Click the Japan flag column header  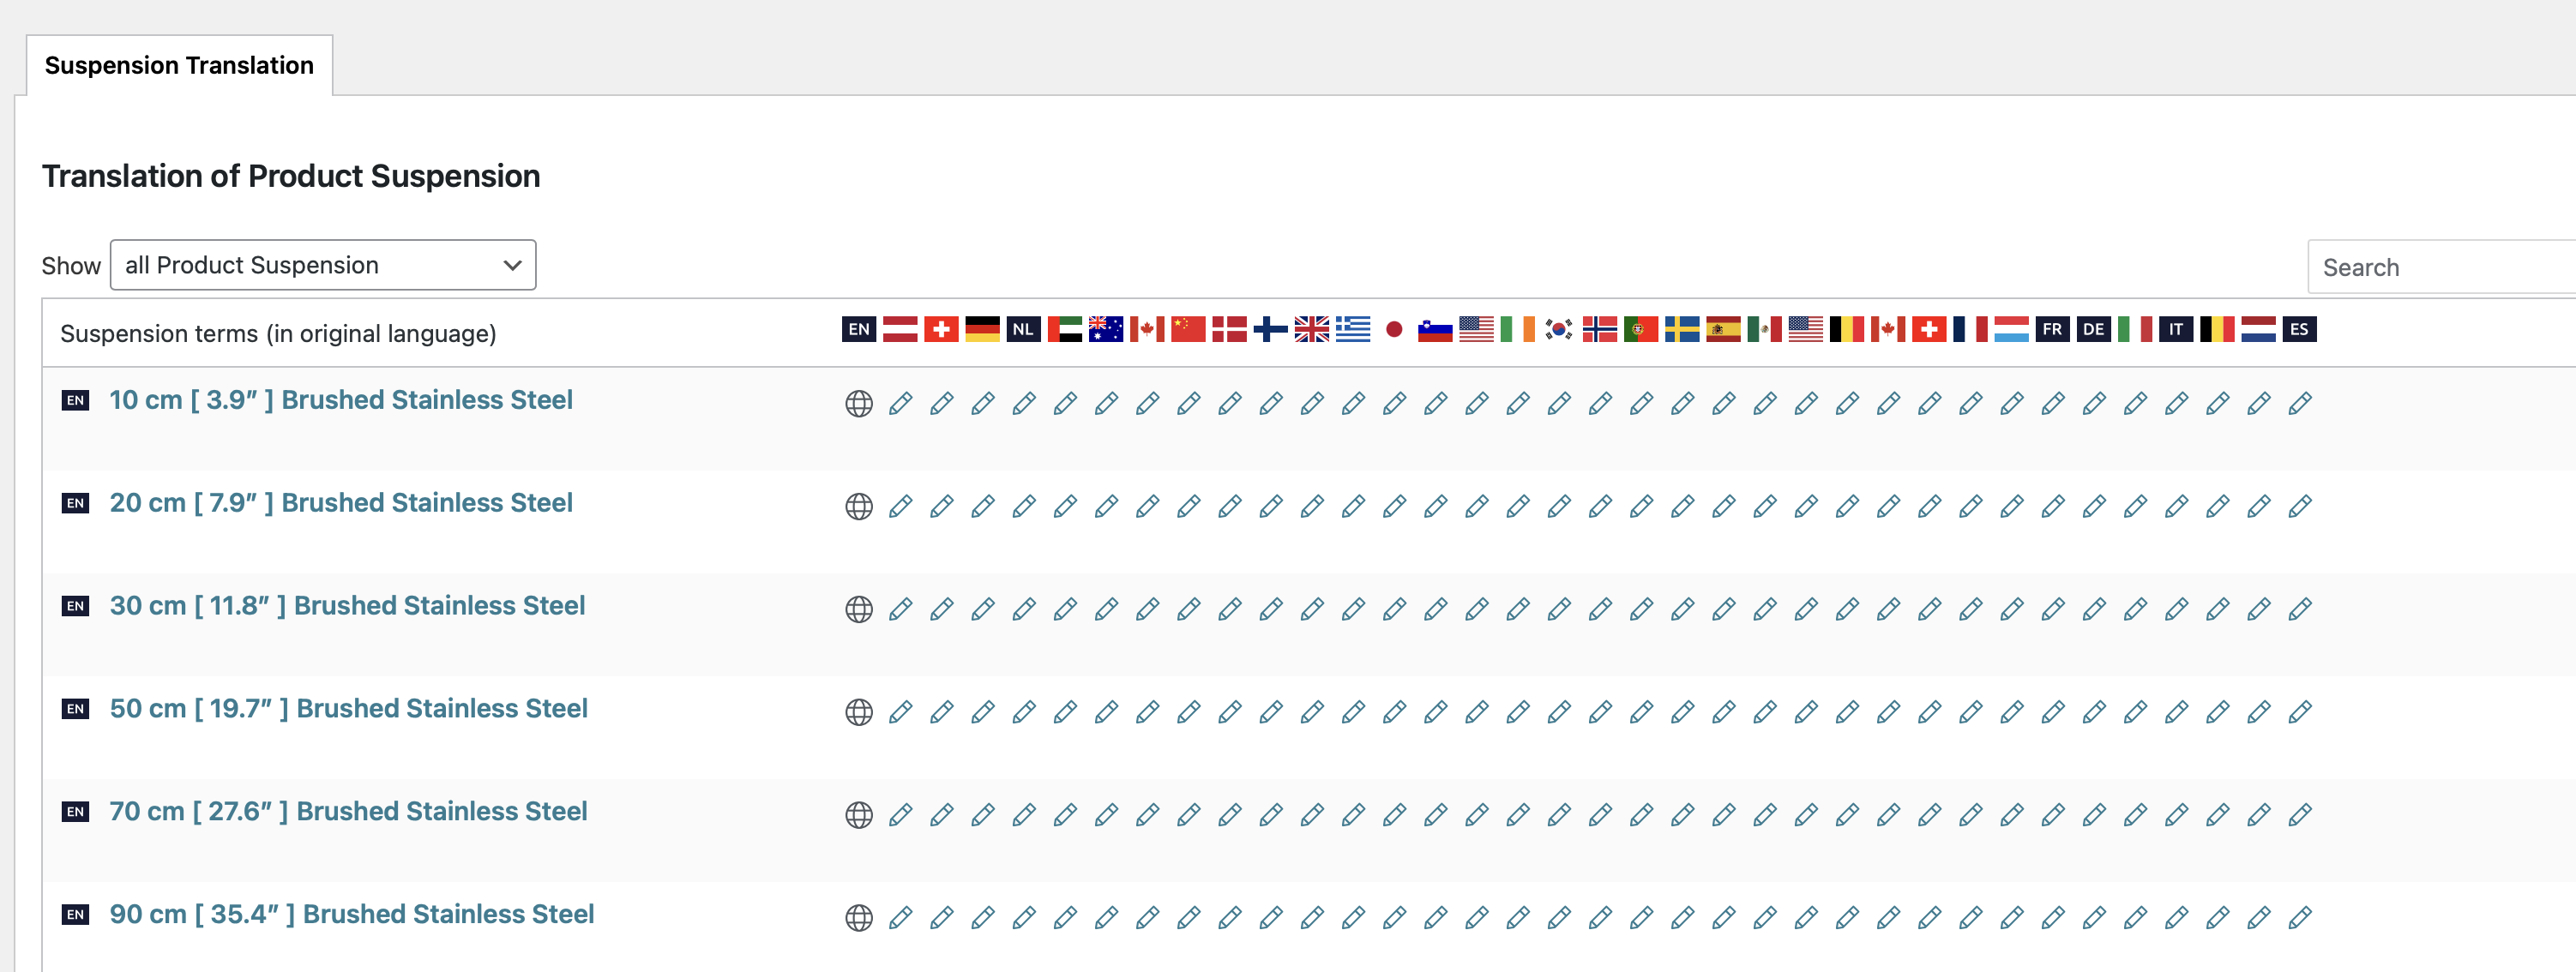coord(1394,329)
